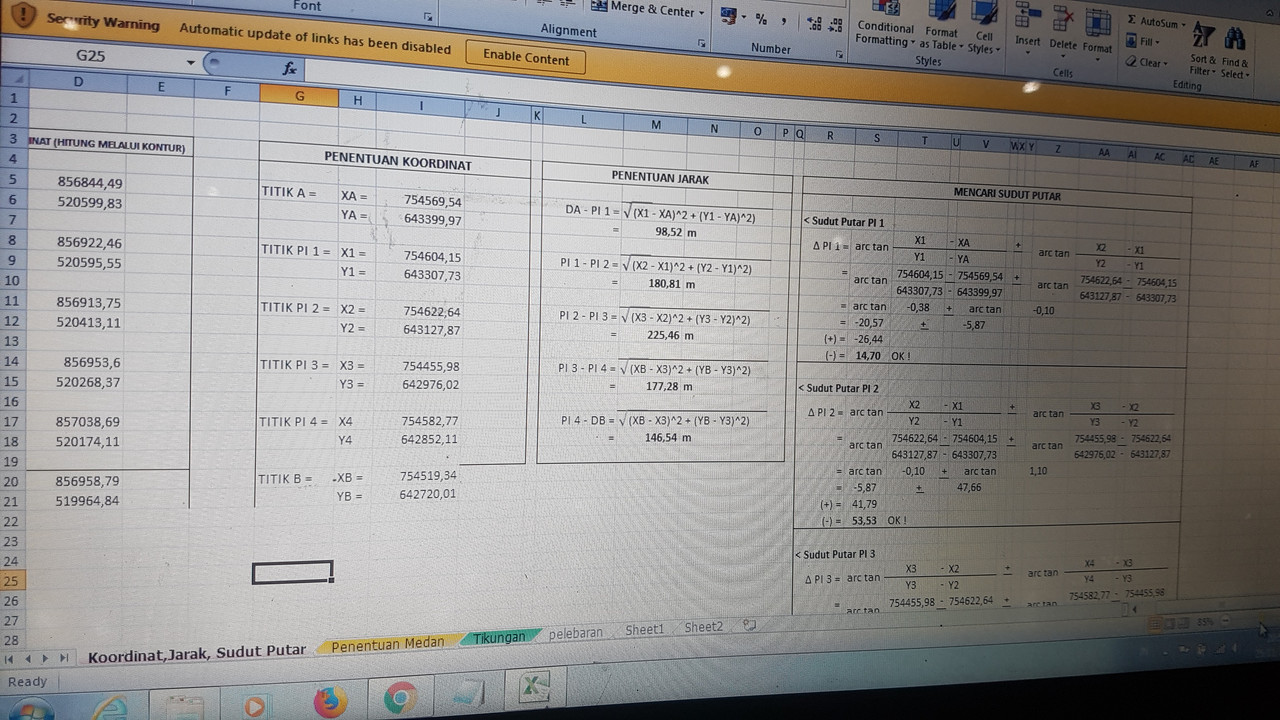Click TITIK B = label cell
1280x720 pixels.
[285, 478]
